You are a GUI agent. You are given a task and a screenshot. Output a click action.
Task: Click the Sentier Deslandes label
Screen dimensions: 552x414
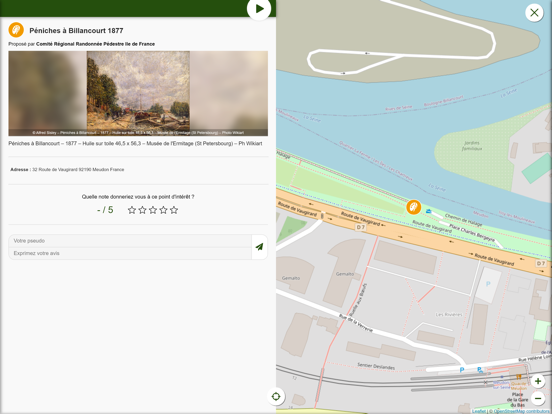click(376, 366)
